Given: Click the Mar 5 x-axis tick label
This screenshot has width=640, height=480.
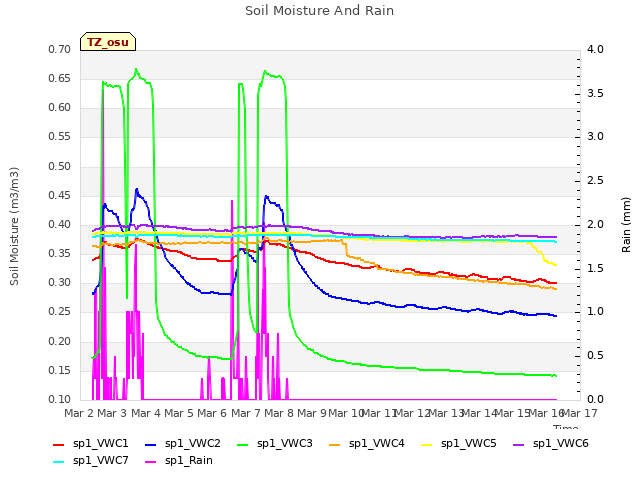Looking at the screenshot, I should click(x=179, y=413).
